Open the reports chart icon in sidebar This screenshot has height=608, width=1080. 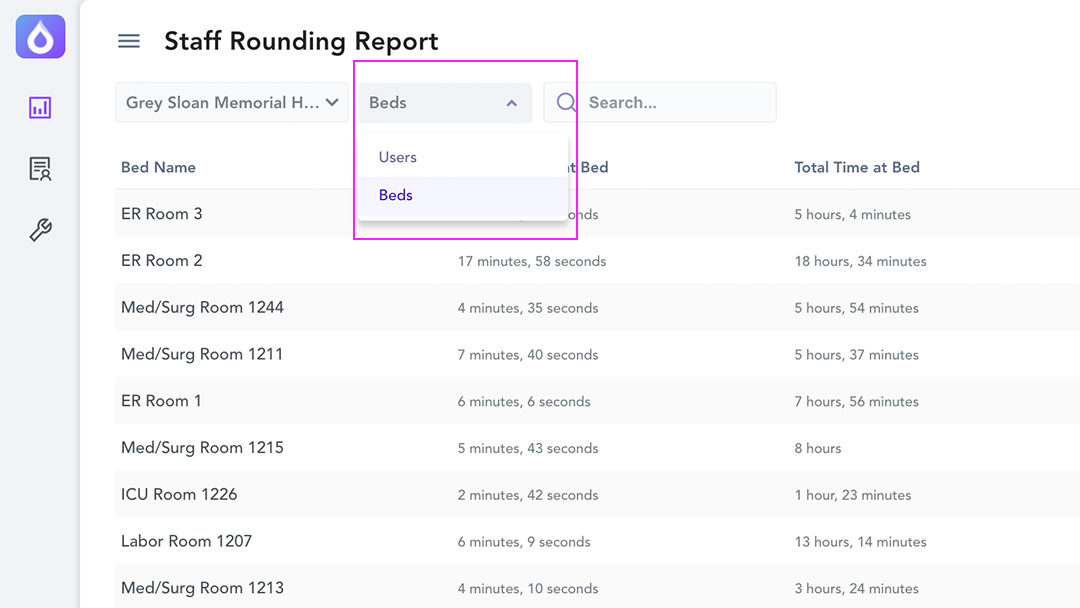(40, 108)
